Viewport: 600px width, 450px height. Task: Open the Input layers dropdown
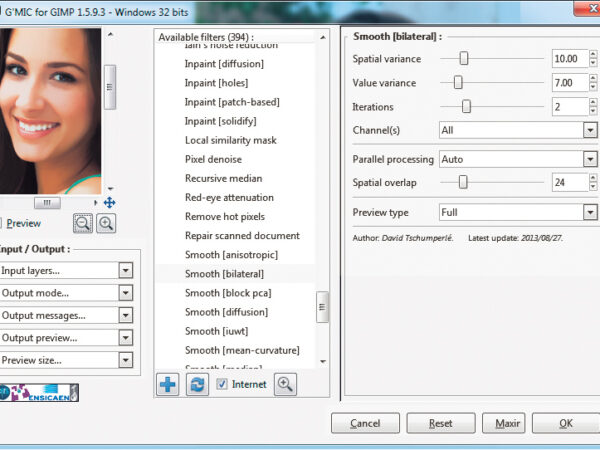coord(67,270)
